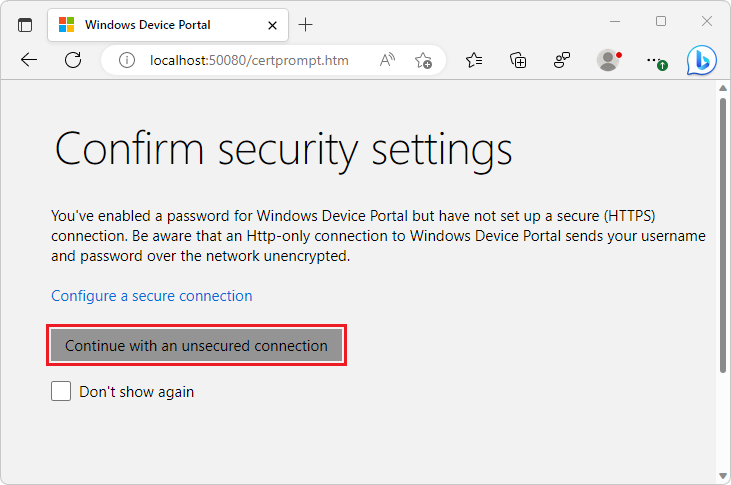Add this page to favorites
The height and width of the screenshot is (485, 731).
(x=423, y=60)
